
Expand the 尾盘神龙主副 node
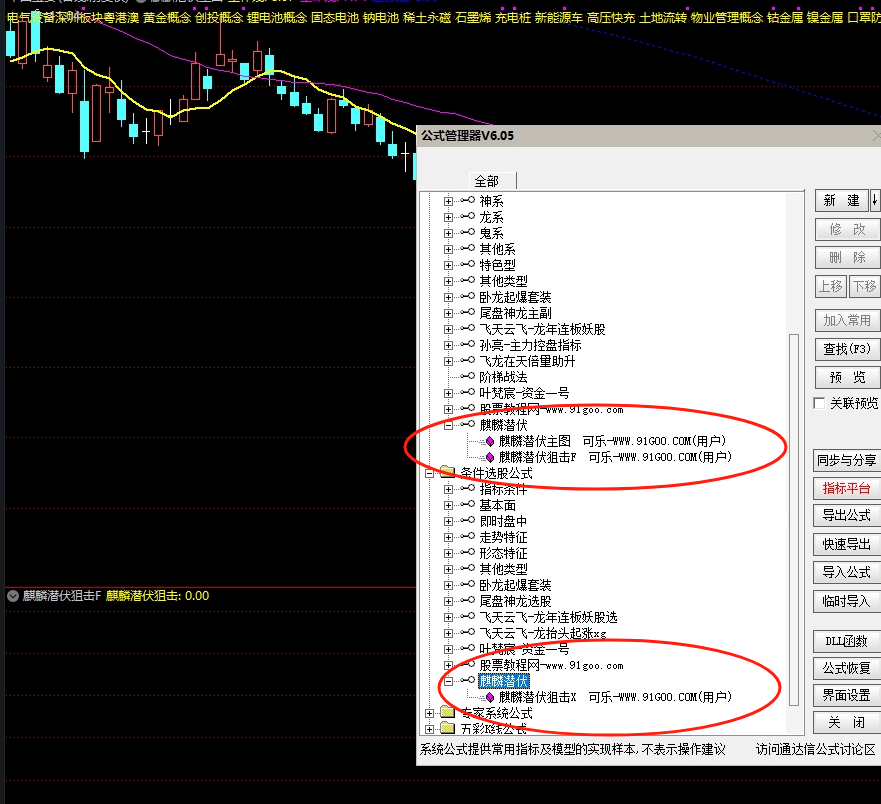pos(448,313)
